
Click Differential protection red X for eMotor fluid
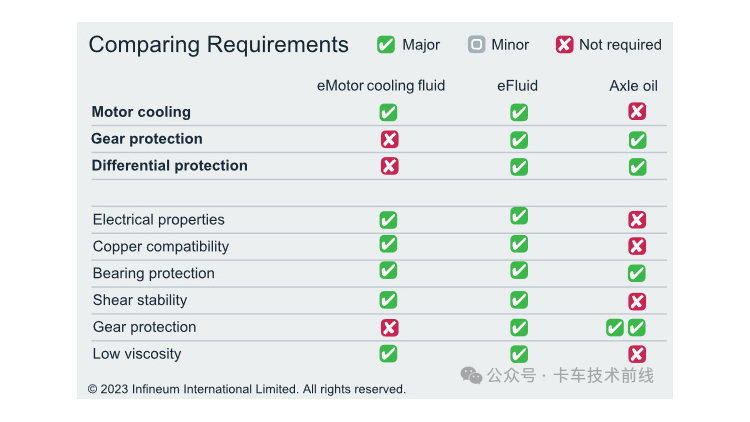[x=389, y=166]
